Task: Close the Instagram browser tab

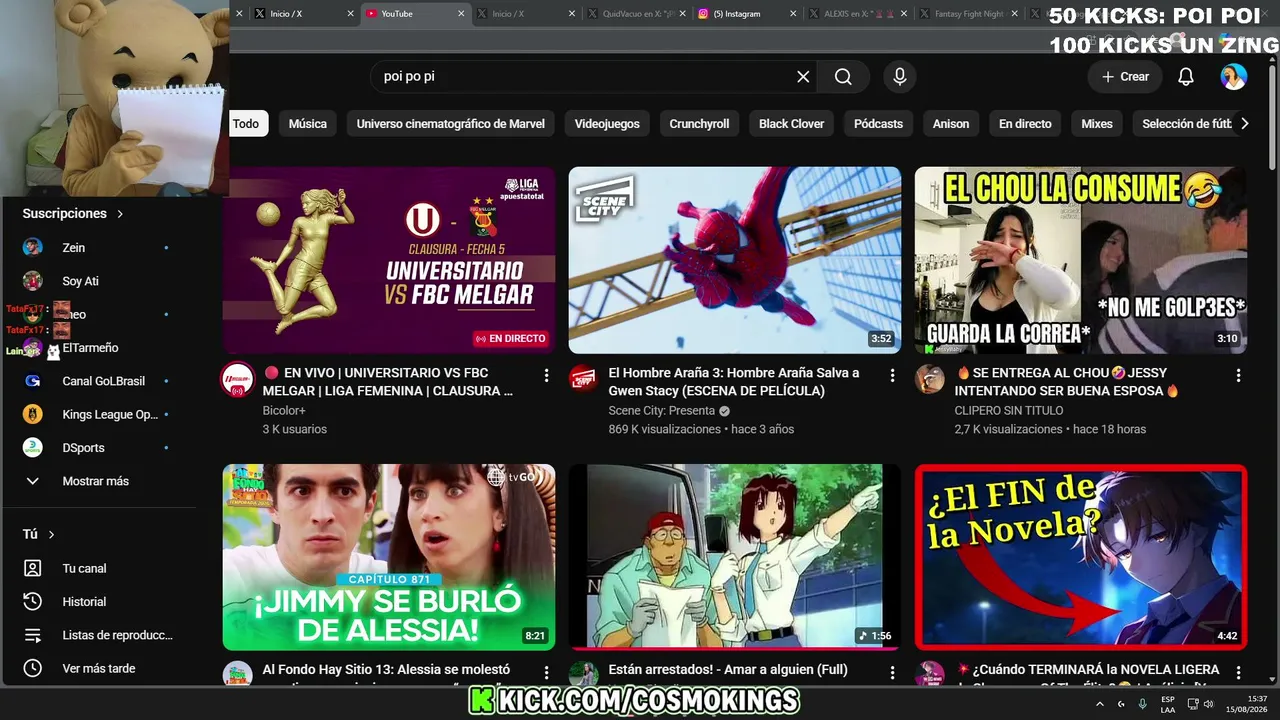Action: click(792, 14)
